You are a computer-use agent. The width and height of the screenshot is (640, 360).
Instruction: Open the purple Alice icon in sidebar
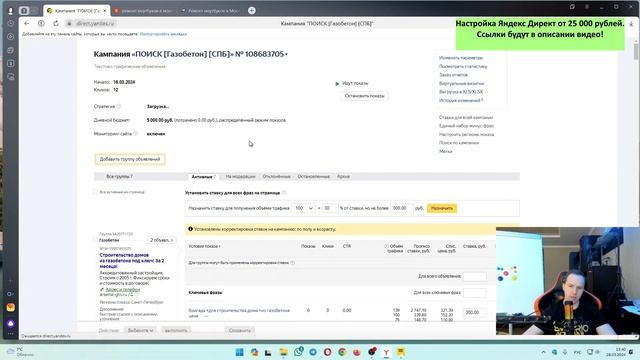pos(11,323)
